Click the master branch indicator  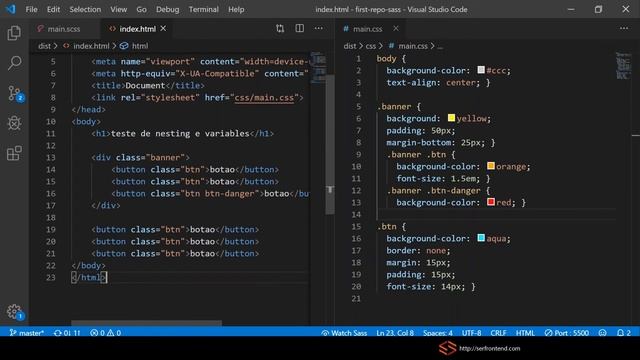27,333
